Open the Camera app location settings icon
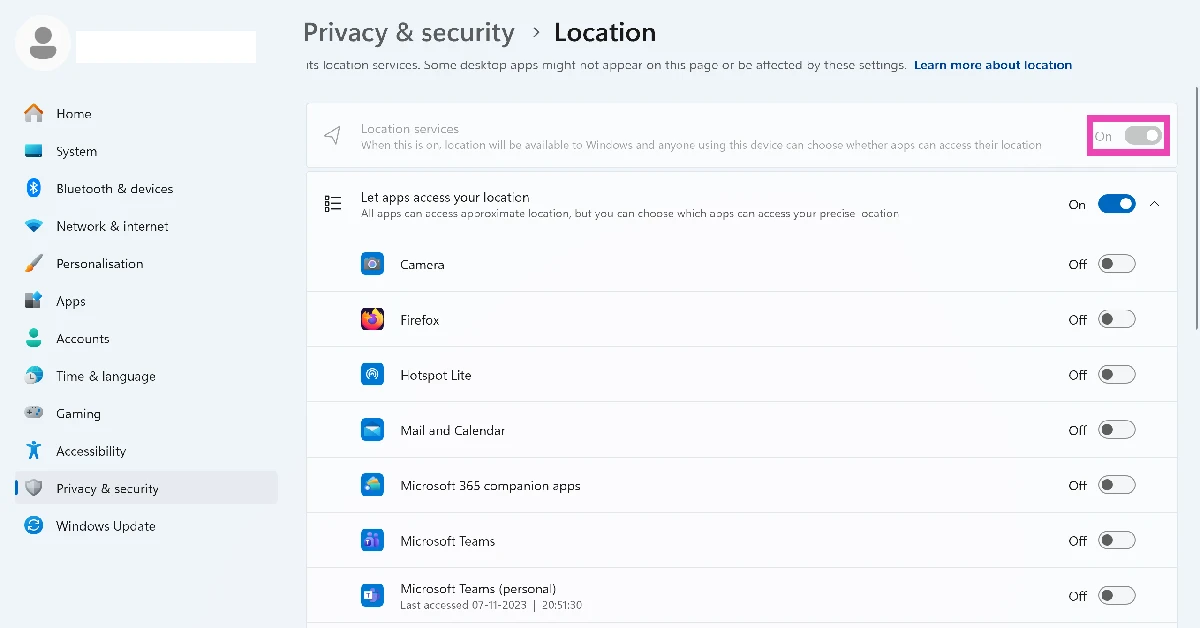Image resolution: width=1200 pixels, height=628 pixels. pyautogui.click(x=373, y=263)
